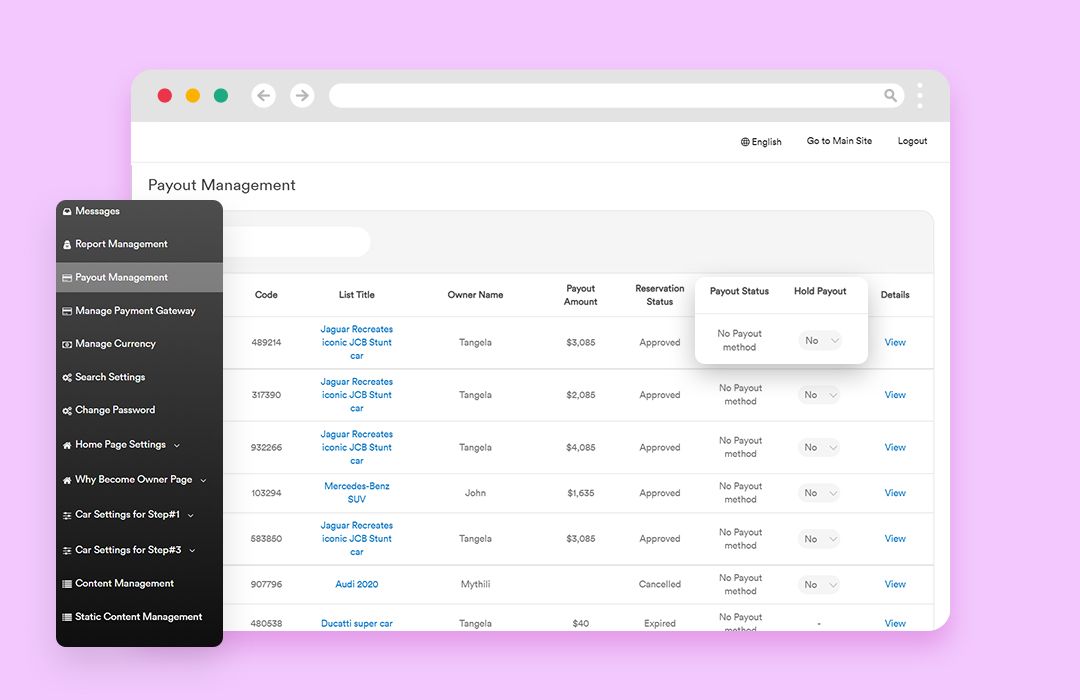The width and height of the screenshot is (1080, 700).
Task: Click the Why Become Owner Page icon
Action: click(x=67, y=480)
